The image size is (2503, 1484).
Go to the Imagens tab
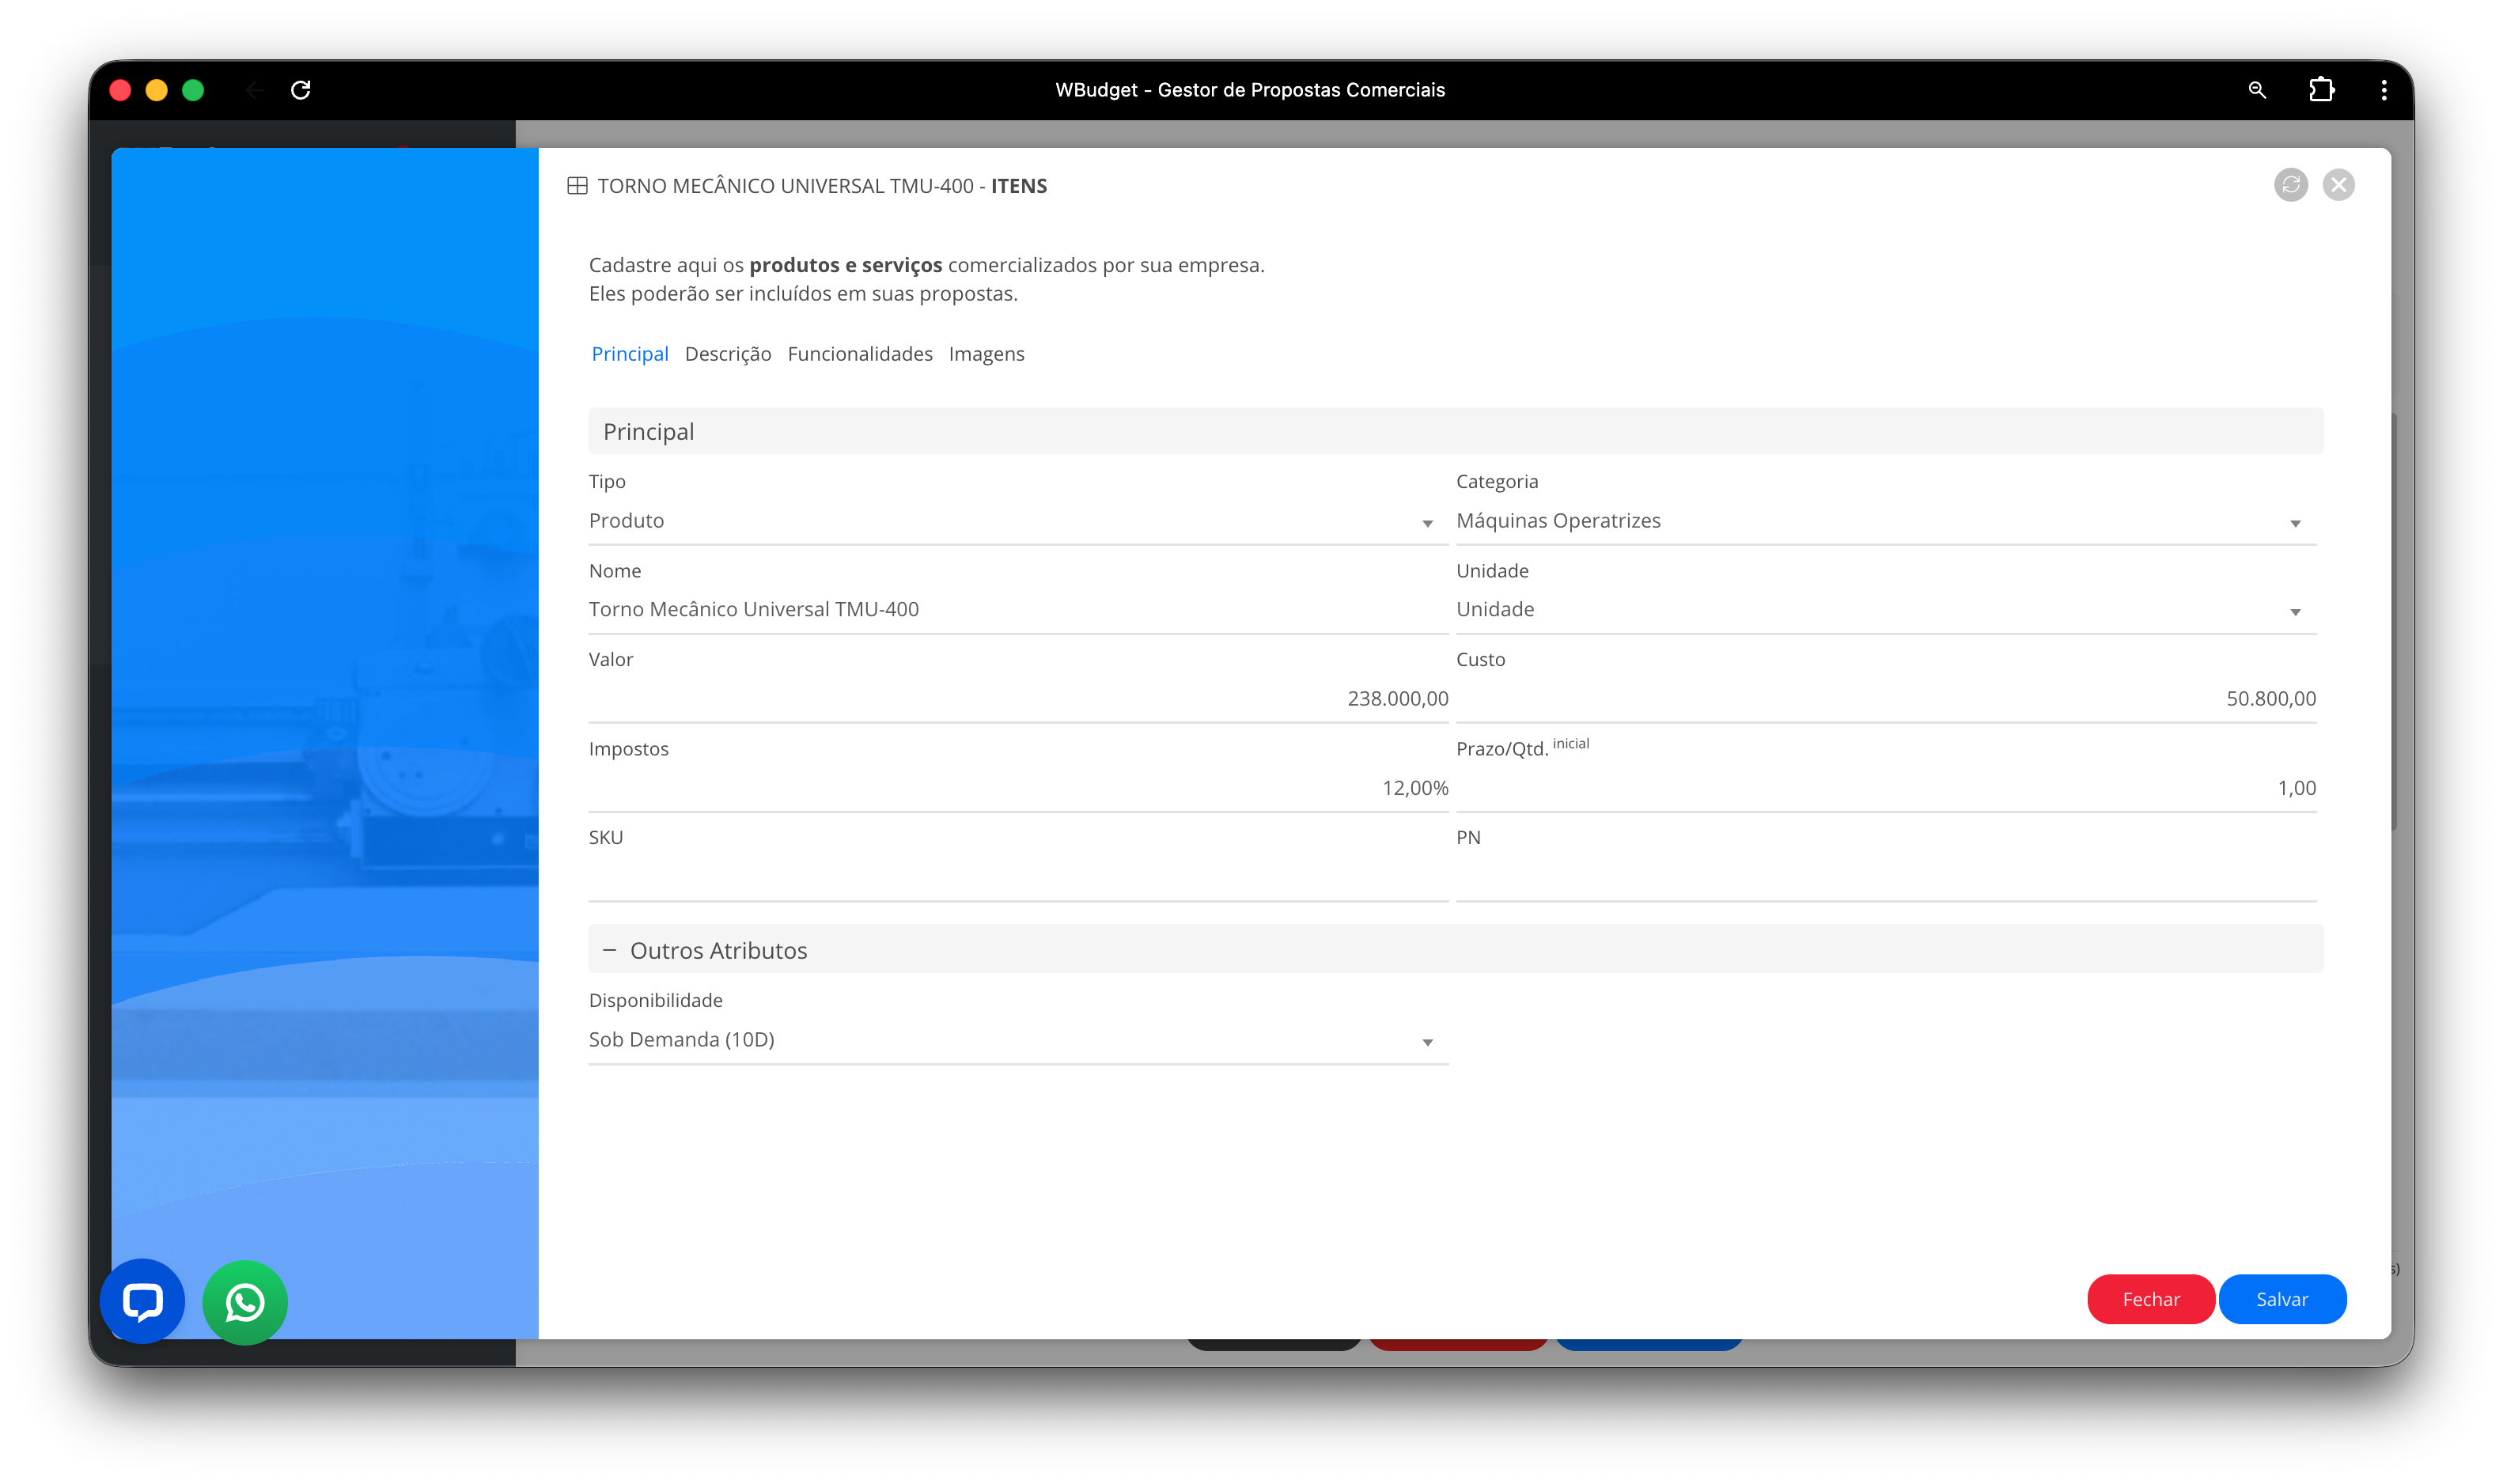pyautogui.click(x=986, y=354)
